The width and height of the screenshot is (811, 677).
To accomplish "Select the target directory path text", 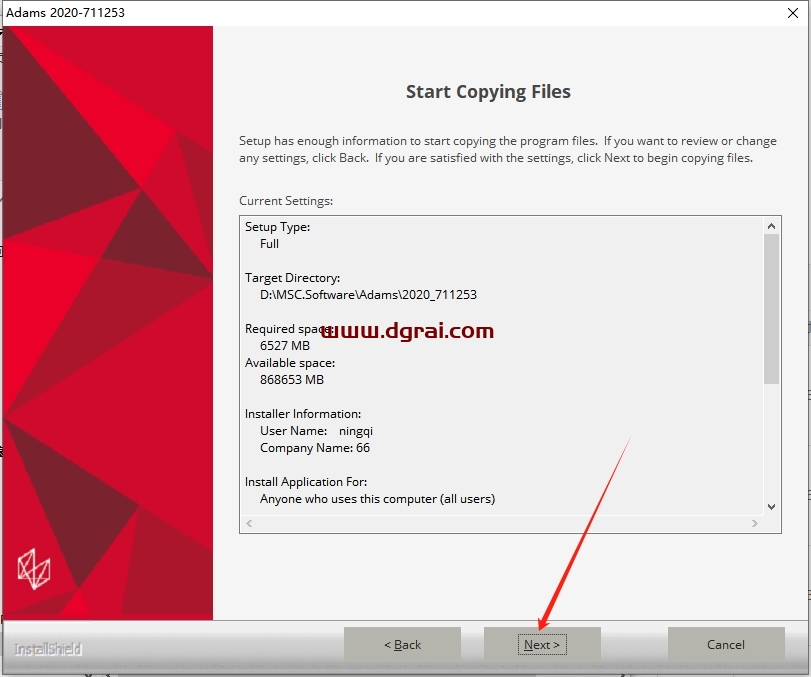I will pyautogui.click(x=368, y=295).
